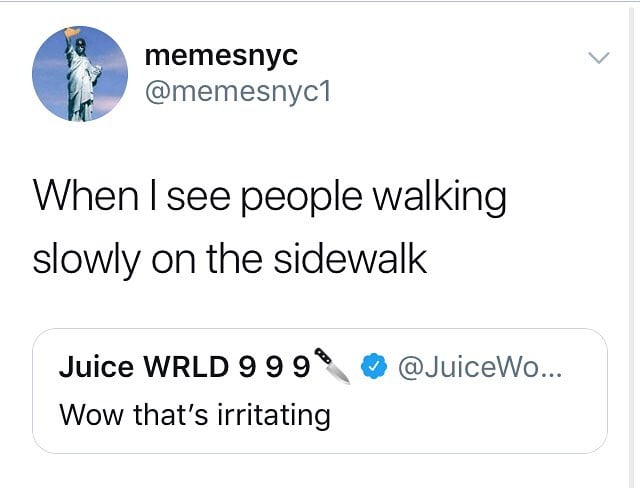This screenshot has width=640, height=488.
Task: Click the word "When" starting the tweet
Action: [86, 196]
